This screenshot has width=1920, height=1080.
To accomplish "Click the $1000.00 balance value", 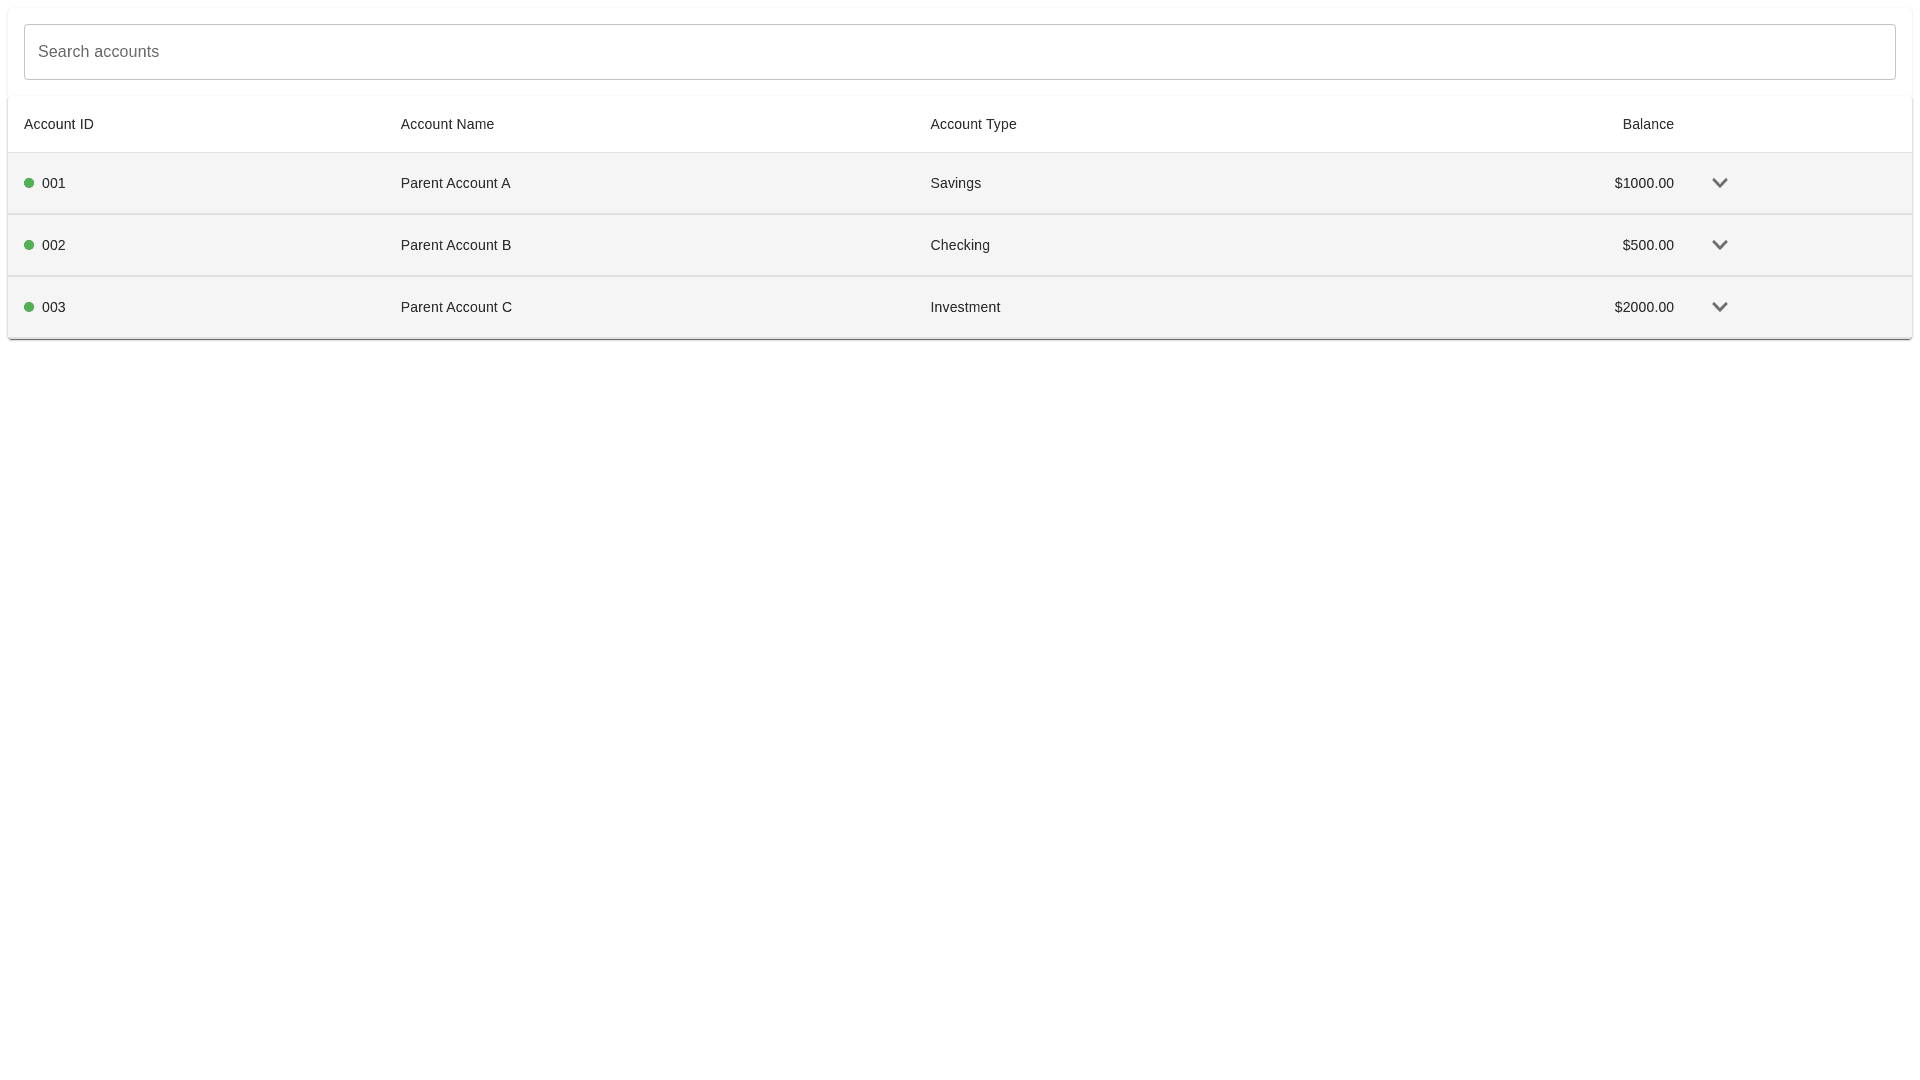I will 1643,183.
